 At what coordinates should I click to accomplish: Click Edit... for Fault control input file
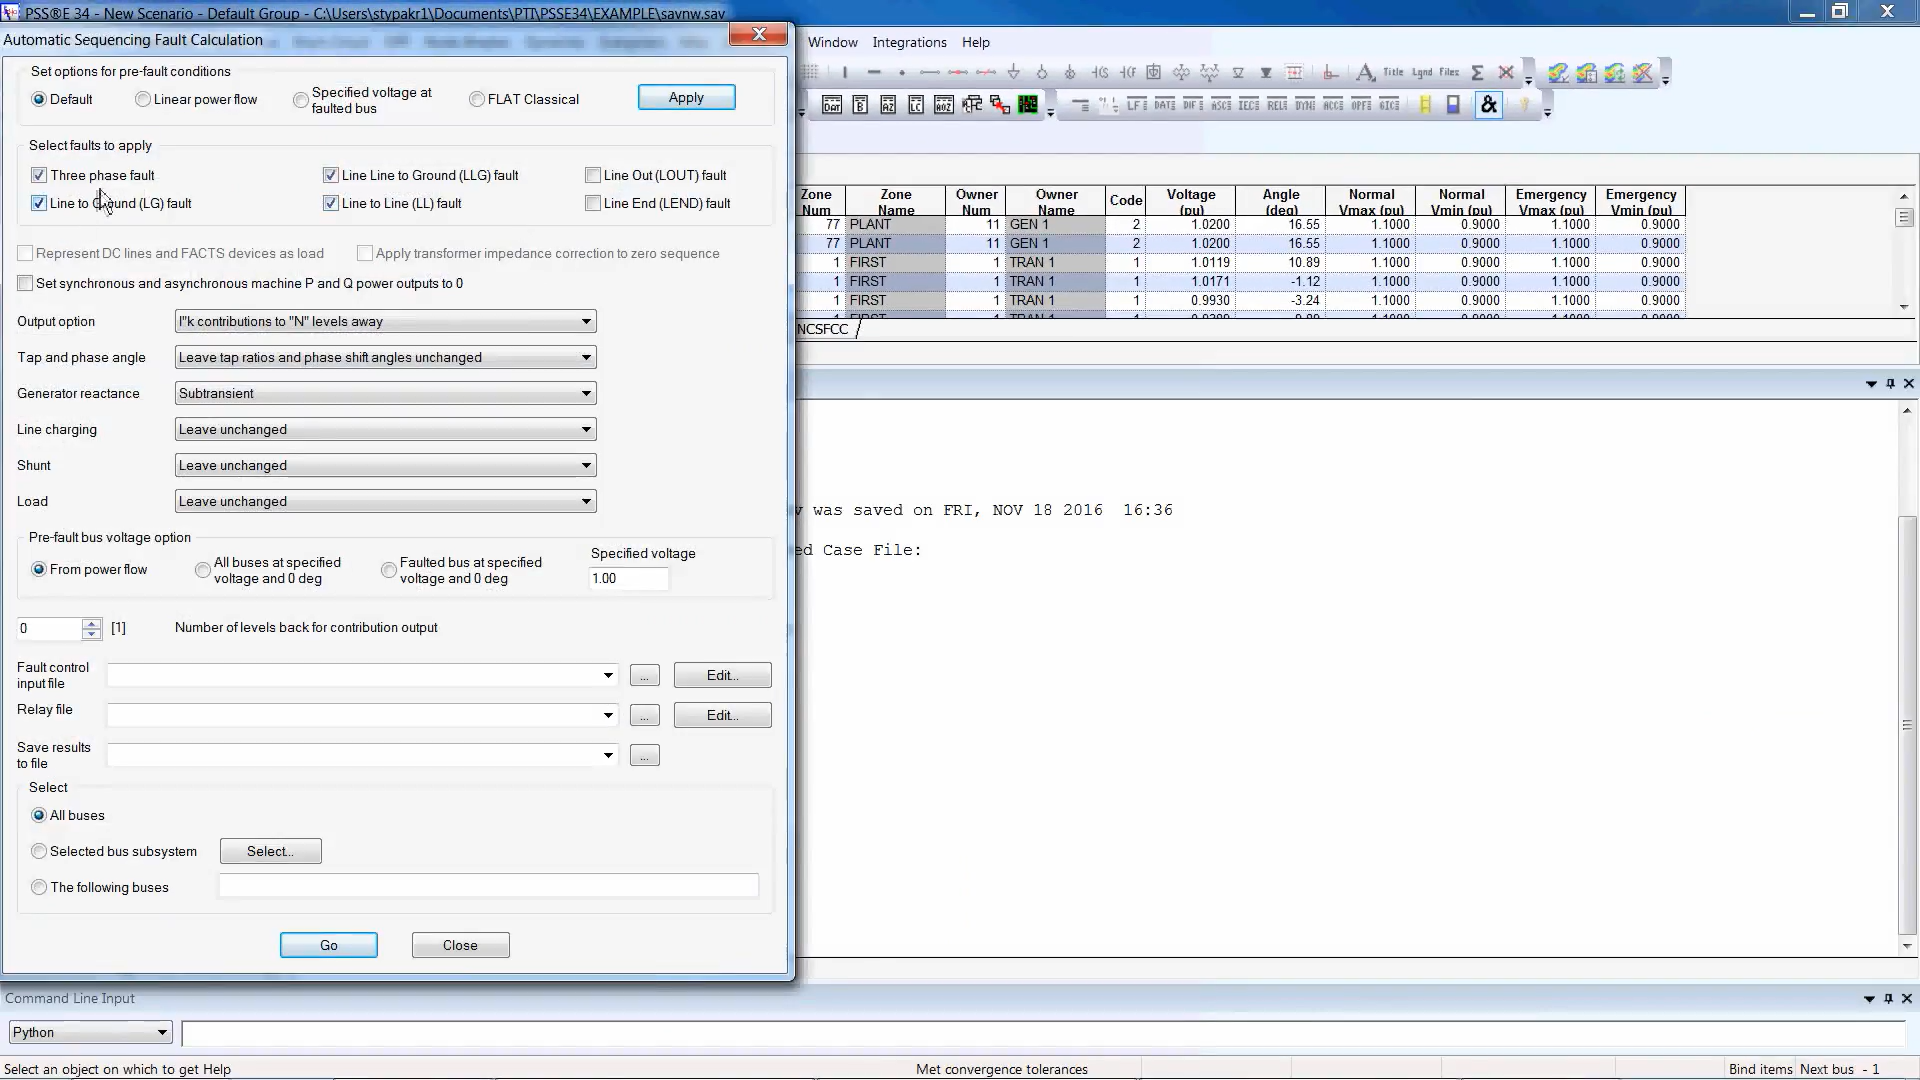pos(722,675)
